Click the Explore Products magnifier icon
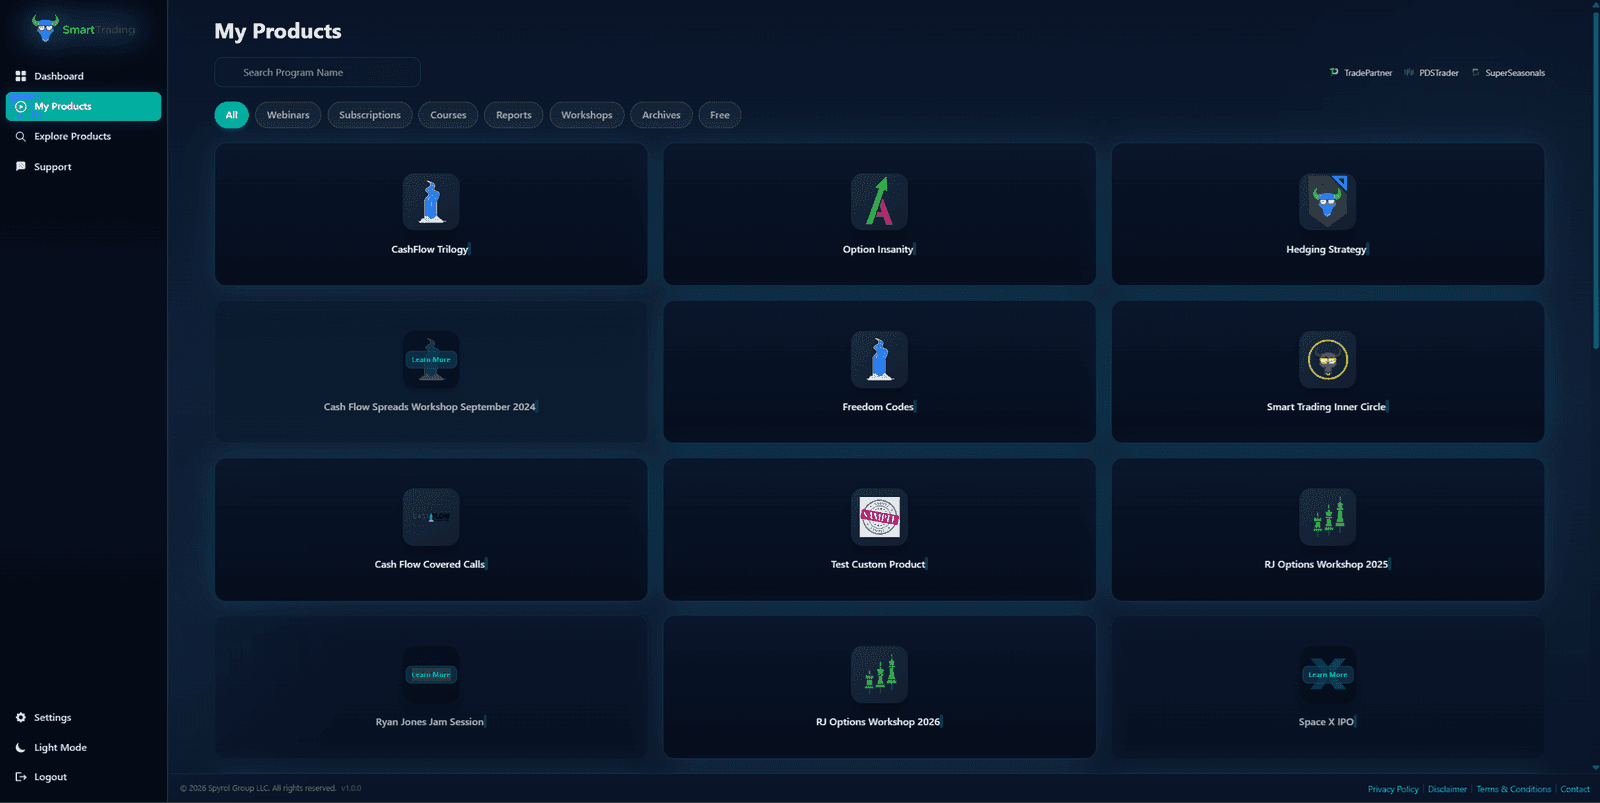Image resolution: width=1600 pixels, height=803 pixels. pos(21,136)
